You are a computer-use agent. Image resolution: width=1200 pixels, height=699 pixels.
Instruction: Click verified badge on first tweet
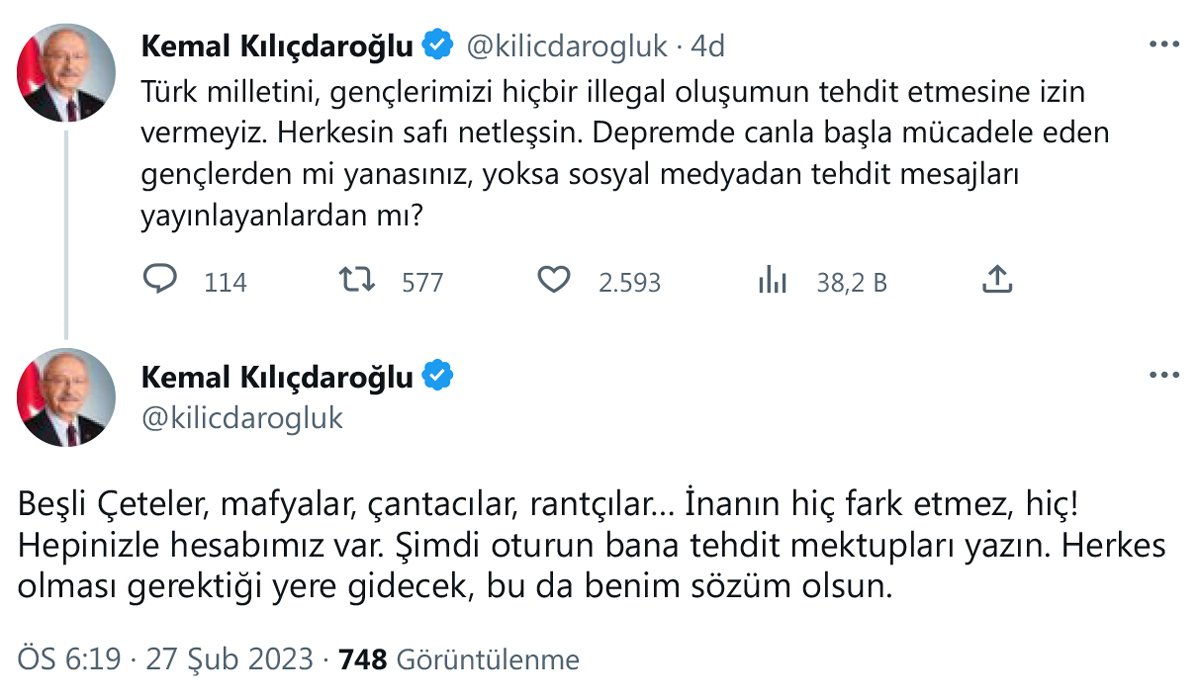(x=437, y=45)
